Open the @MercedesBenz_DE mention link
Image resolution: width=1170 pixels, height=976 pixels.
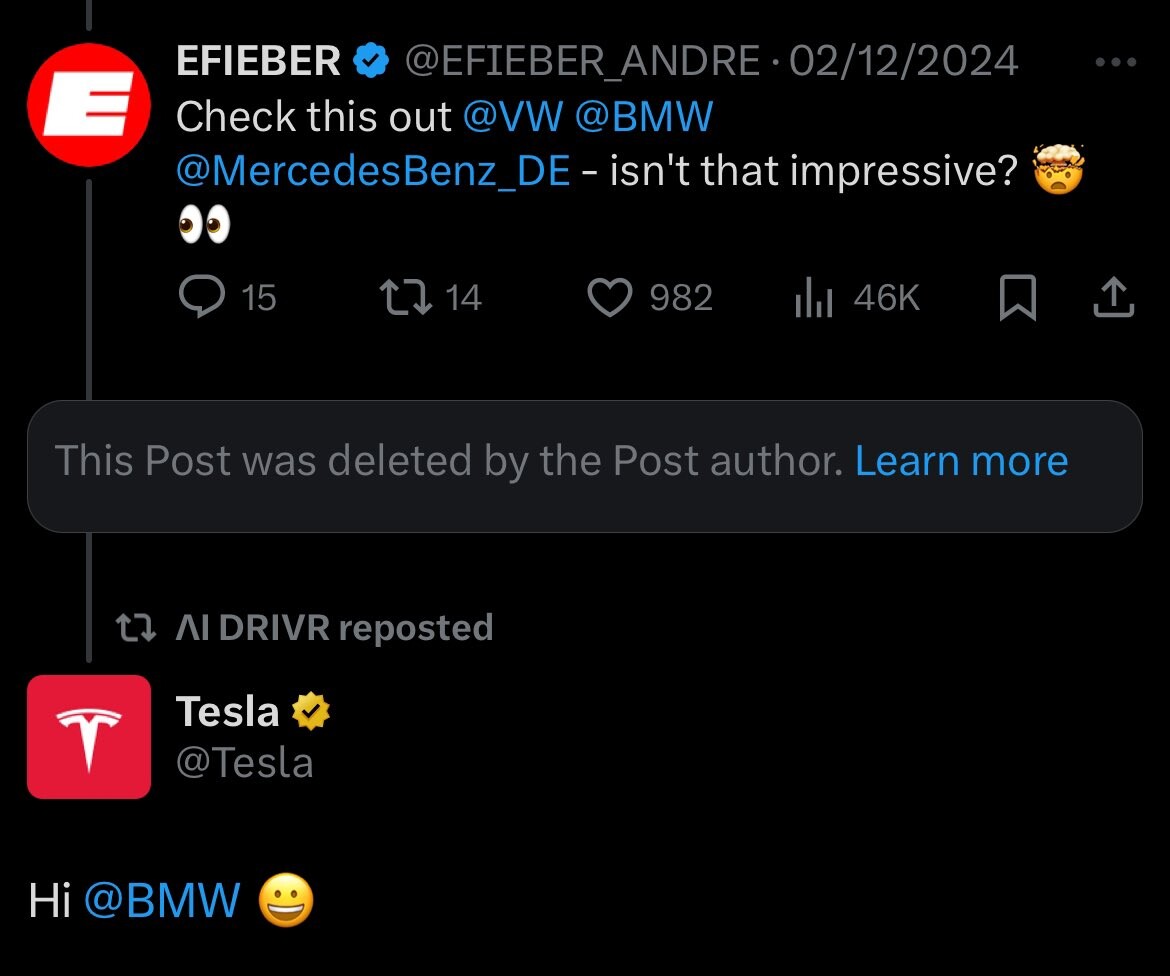pyautogui.click(x=373, y=172)
